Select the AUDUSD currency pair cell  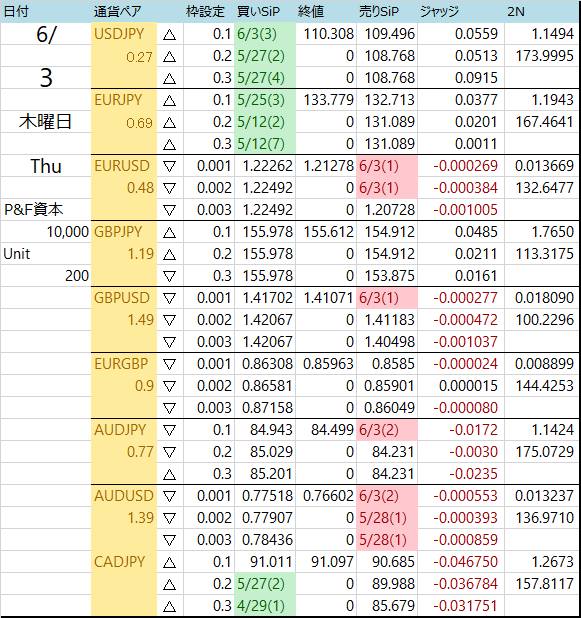click(123, 495)
